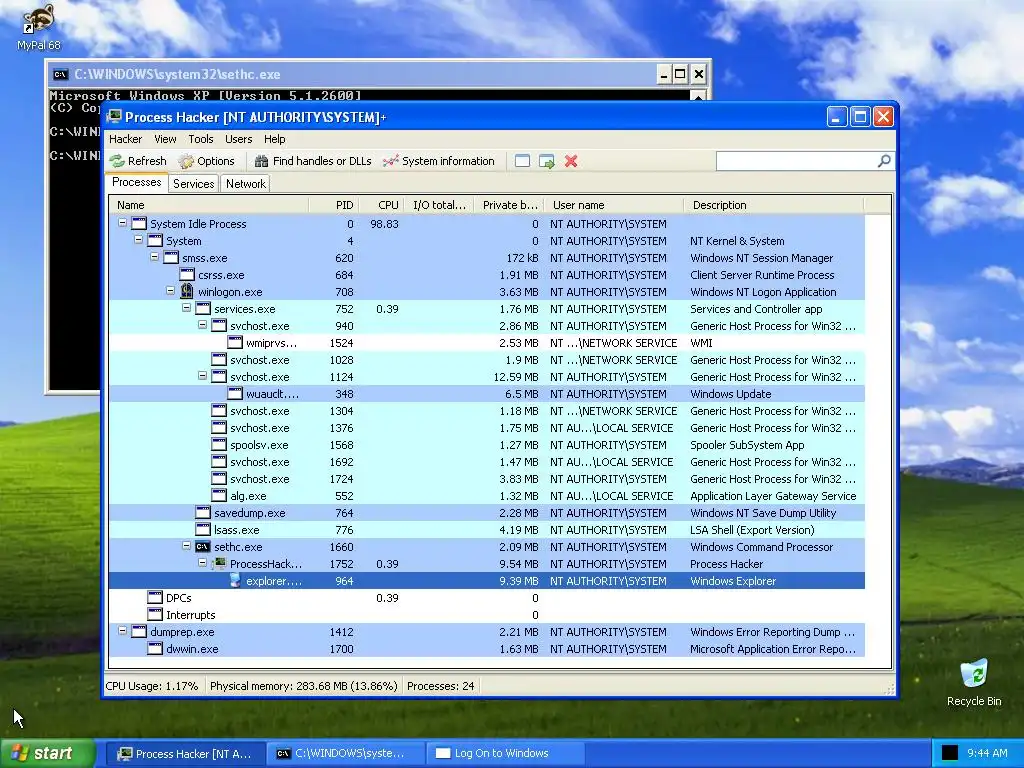Collapse the sethc.exe tree node
The width and height of the screenshot is (1024, 768).
(186, 546)
